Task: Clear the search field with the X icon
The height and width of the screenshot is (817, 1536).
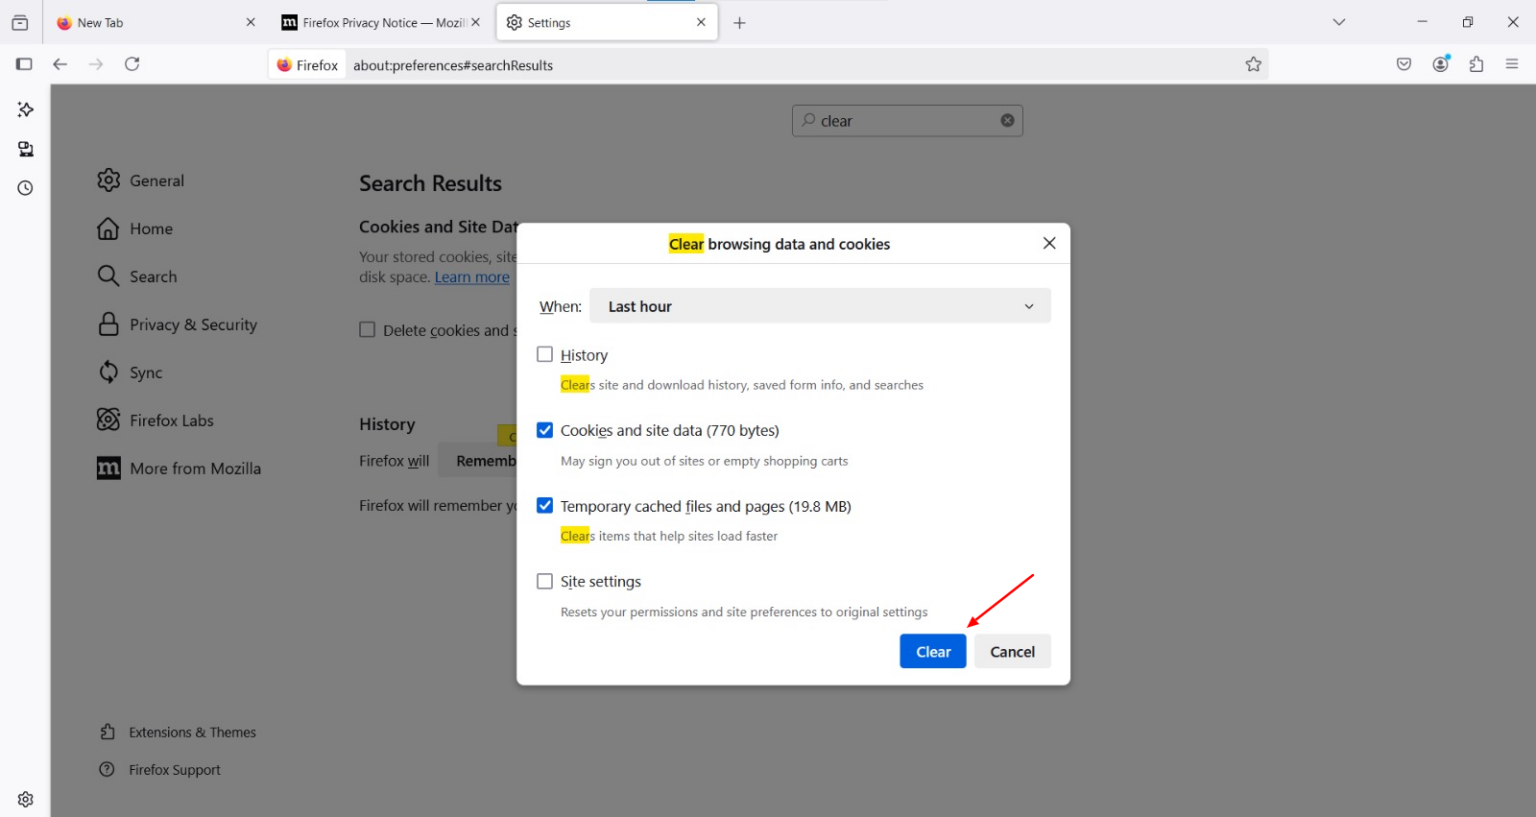Action: pyautogui.click(x=1007, y=120)
